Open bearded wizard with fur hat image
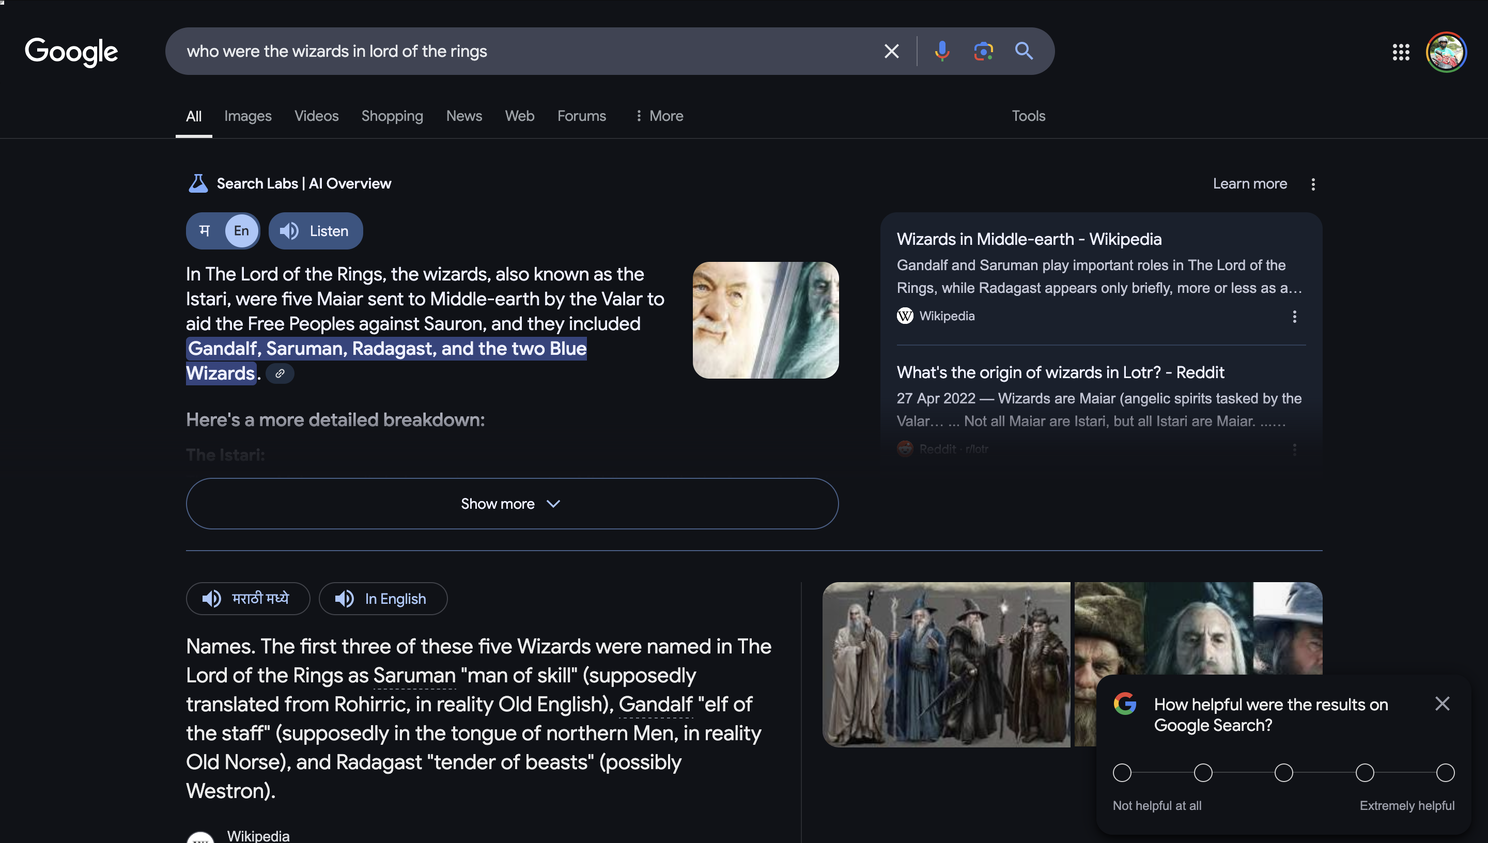 tap(1109, 664)
